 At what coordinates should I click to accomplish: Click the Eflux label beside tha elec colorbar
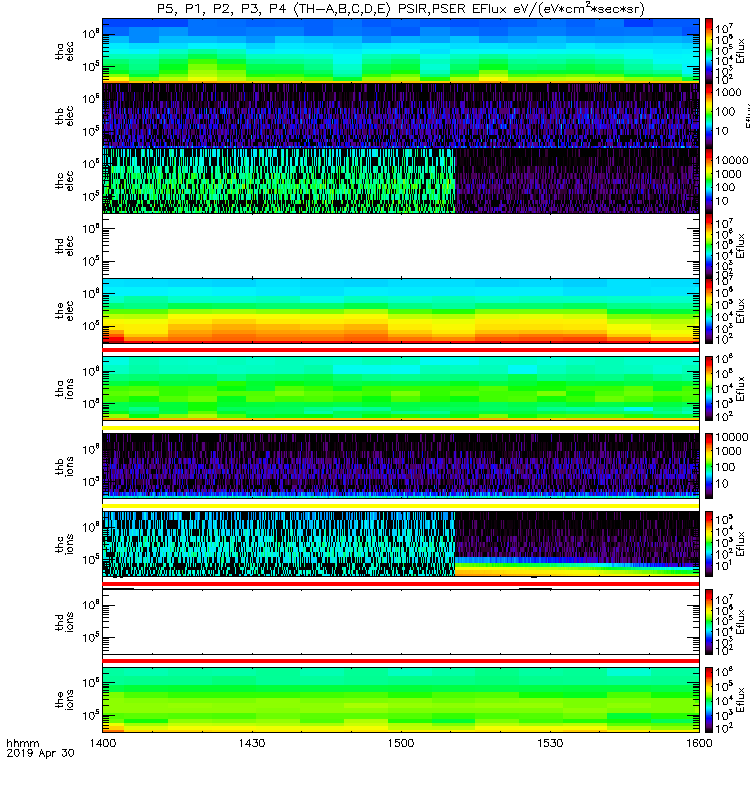[740, 51]
